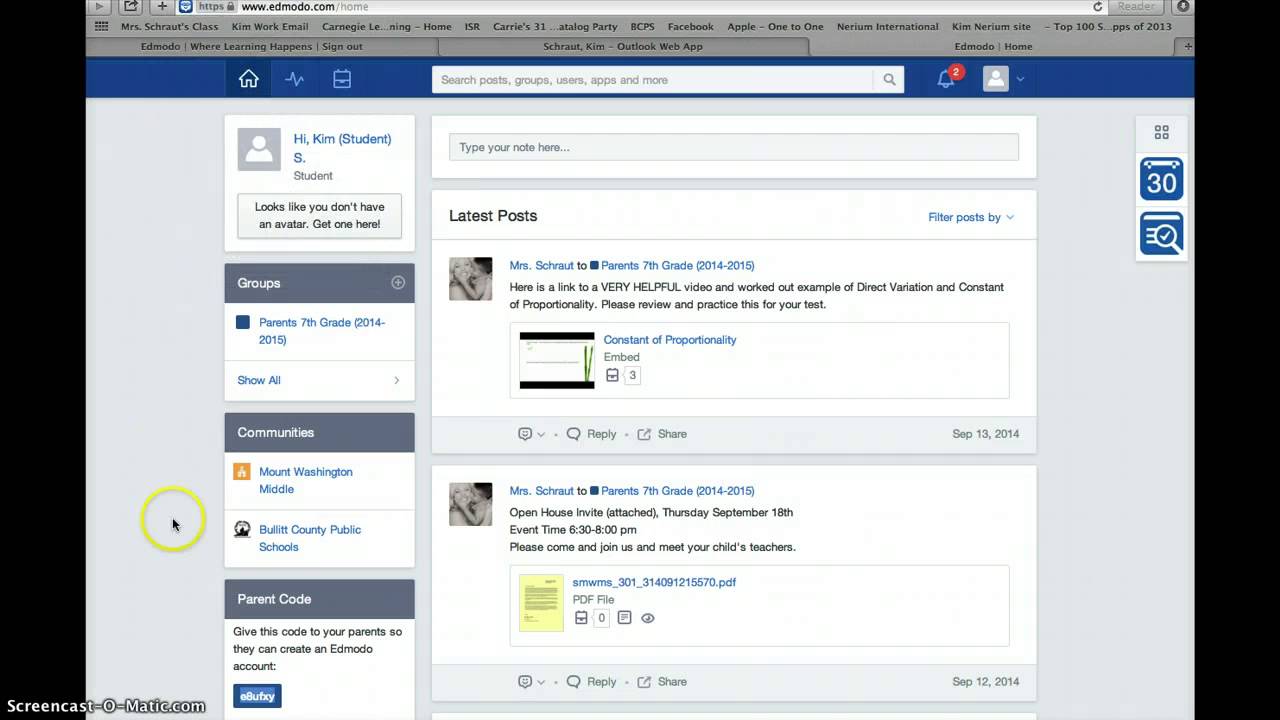
Task: Reply to the Sep 13 post
Action: click(x=591, y=434)
